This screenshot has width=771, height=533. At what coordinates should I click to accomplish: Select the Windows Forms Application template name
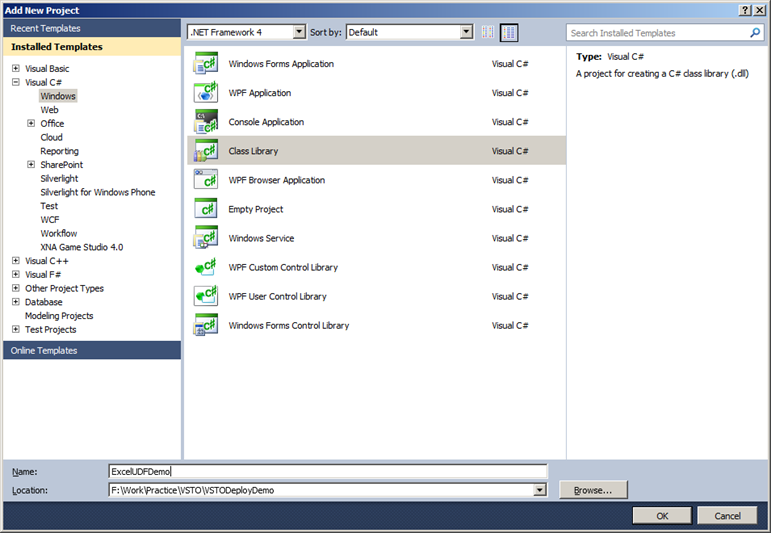281,64
